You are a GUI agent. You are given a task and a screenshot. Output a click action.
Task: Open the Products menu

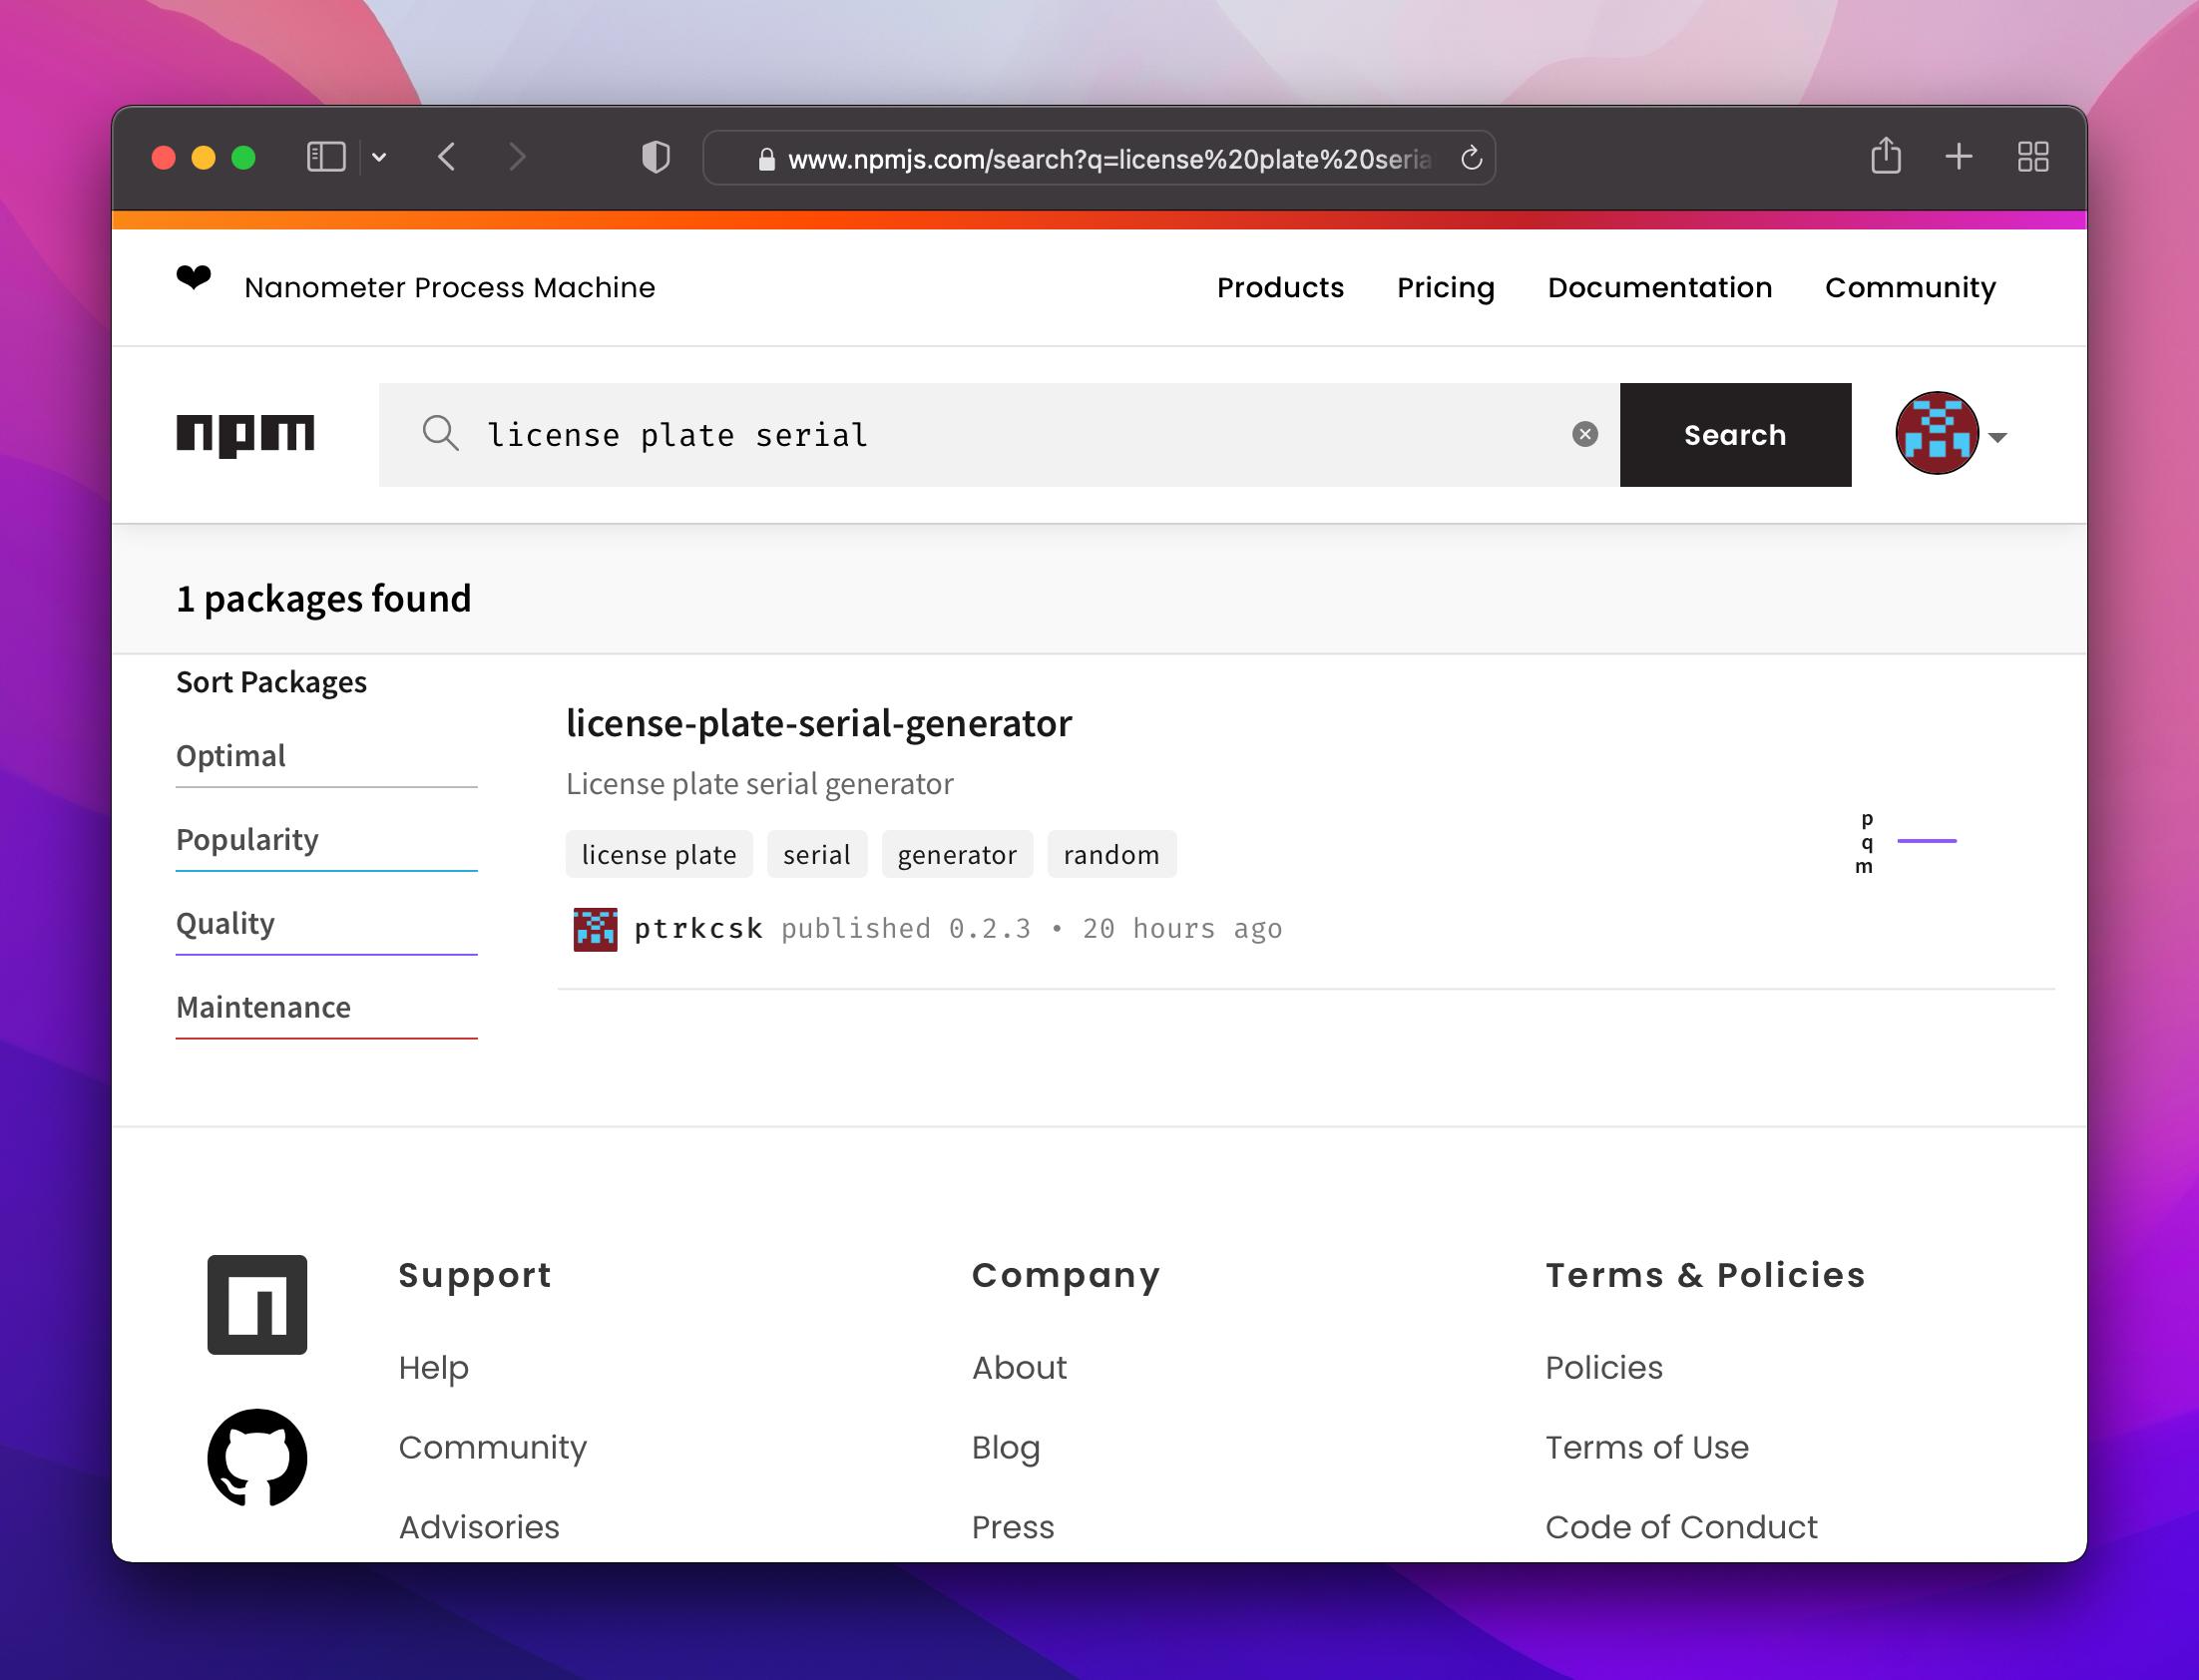point(1280,287)
